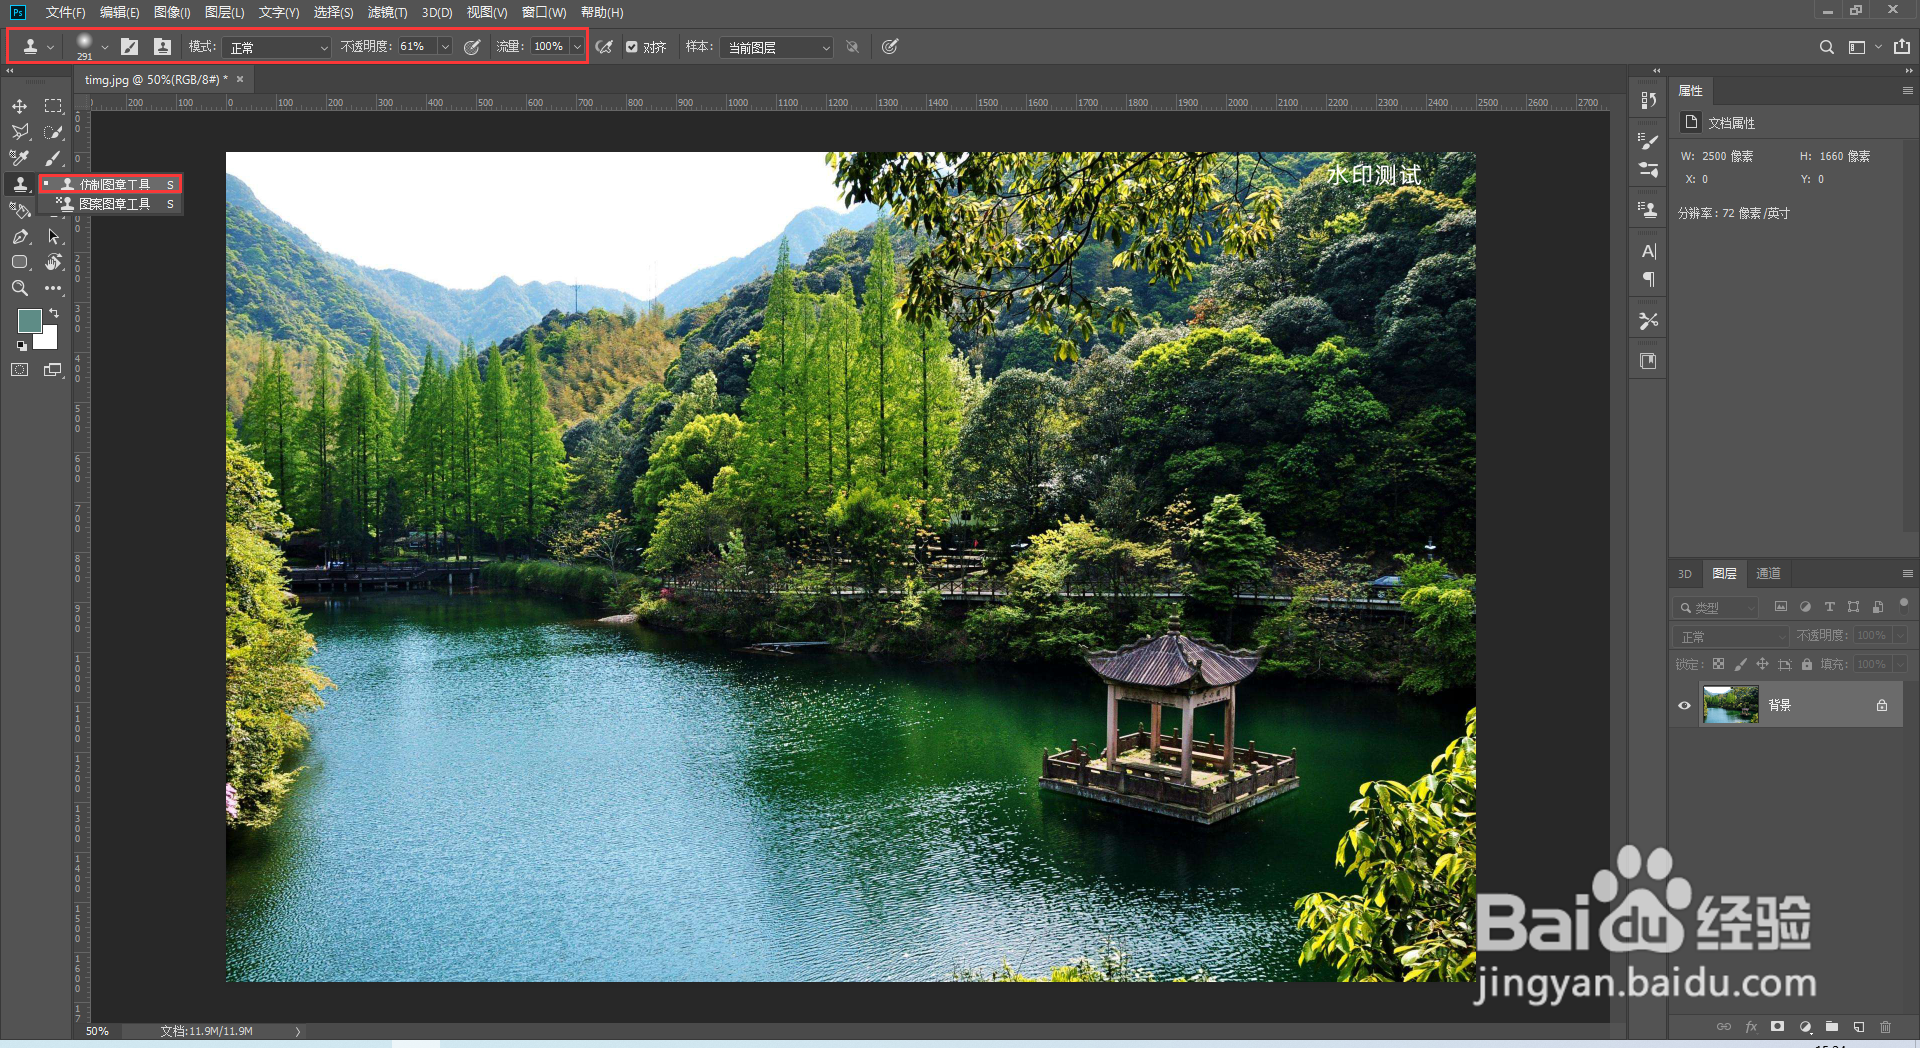
Task: Add a layer style (fx)
Action: pos(1751,1026)
